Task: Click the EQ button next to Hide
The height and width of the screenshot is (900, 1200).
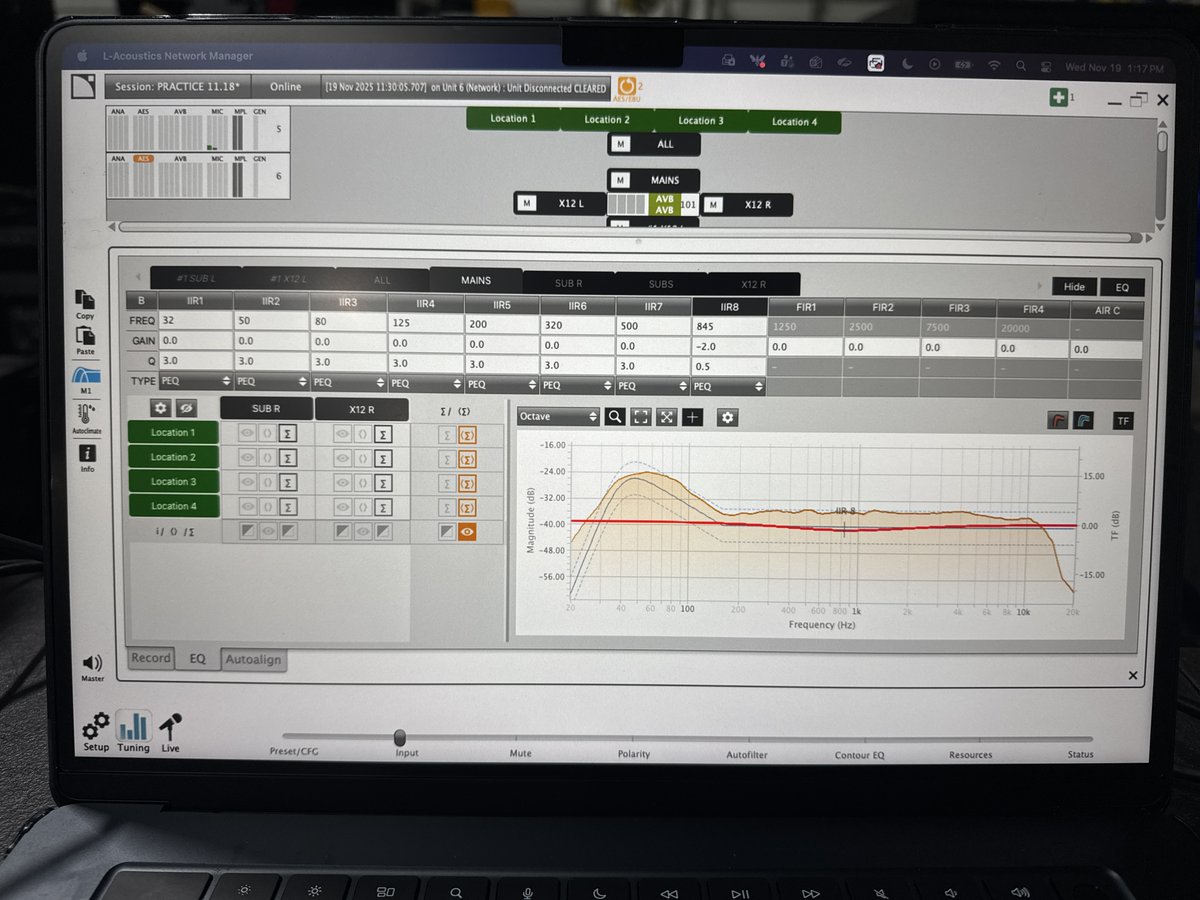Action: [1122, 287]
